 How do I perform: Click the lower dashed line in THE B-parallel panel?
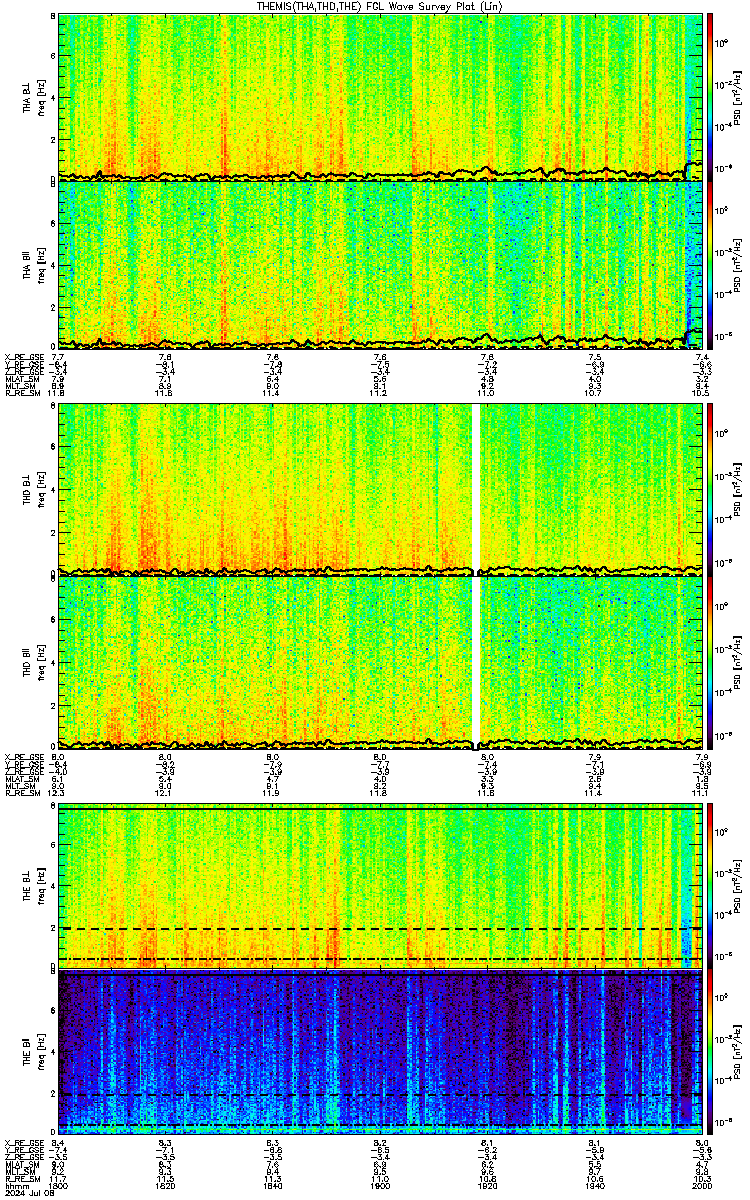point(380,1126)
